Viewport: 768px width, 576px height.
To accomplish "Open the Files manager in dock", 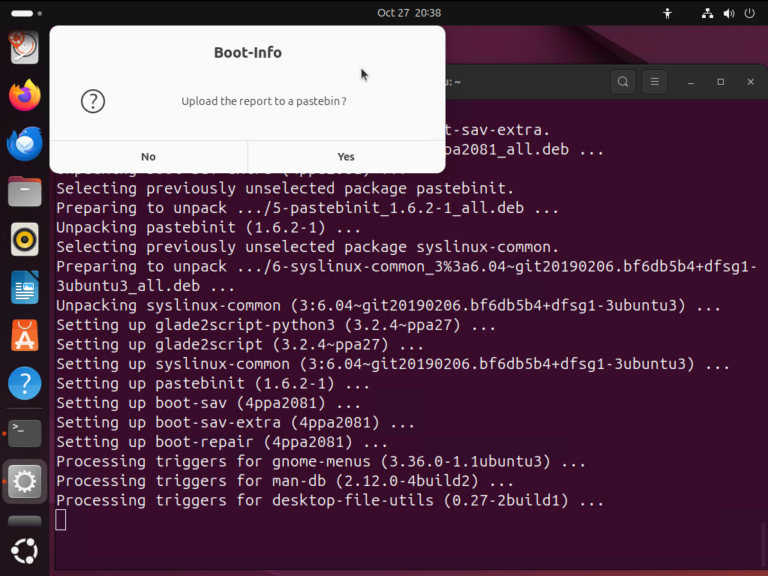I will pos(25,192).
